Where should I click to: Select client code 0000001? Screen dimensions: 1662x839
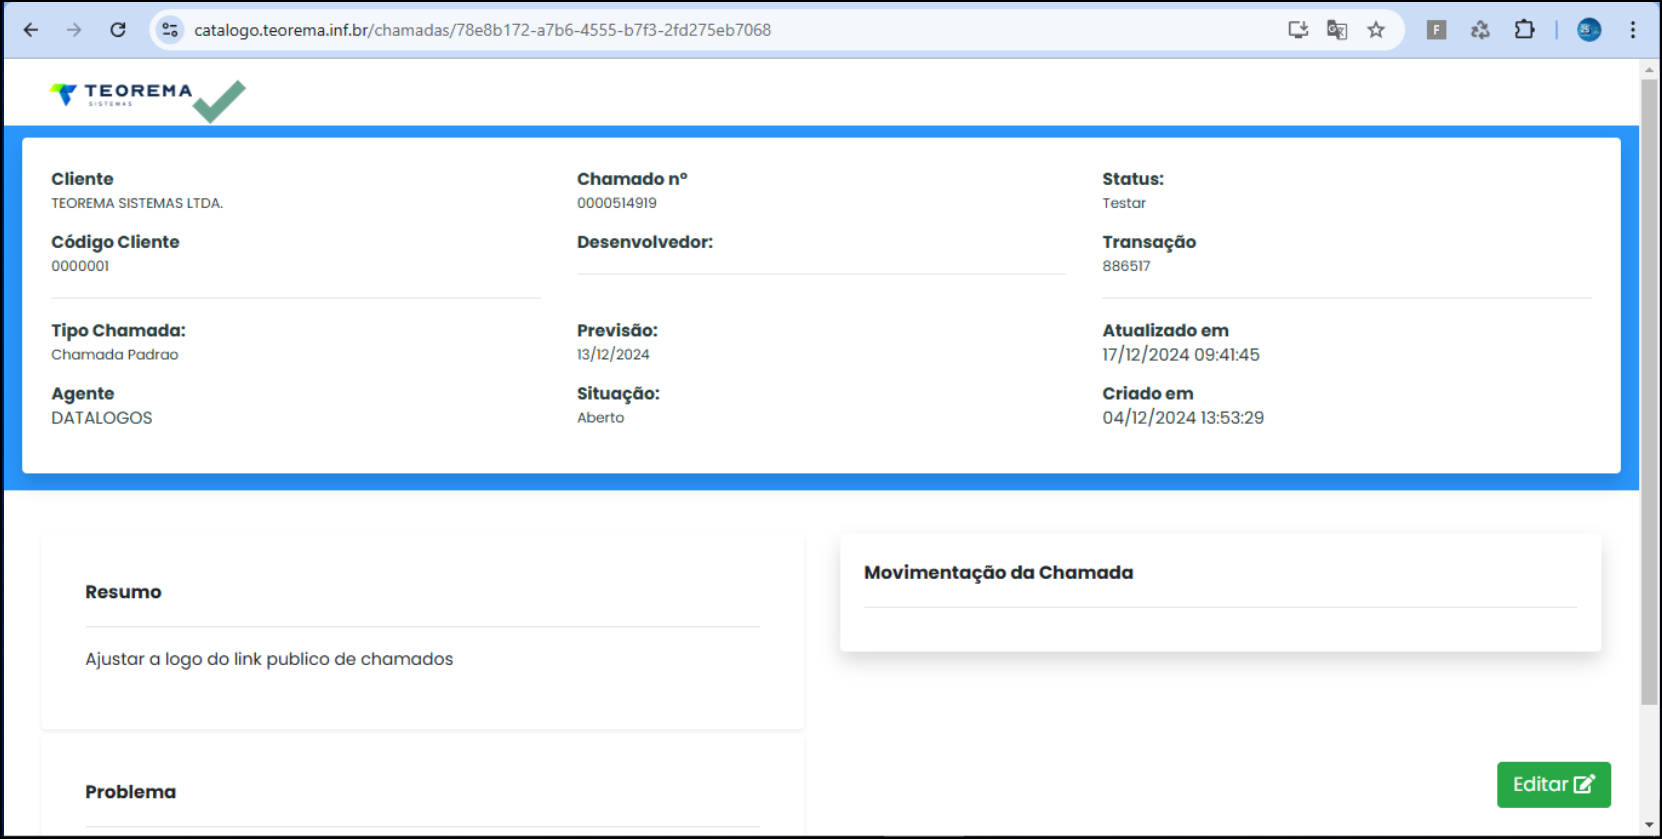(x=80, y=266)
